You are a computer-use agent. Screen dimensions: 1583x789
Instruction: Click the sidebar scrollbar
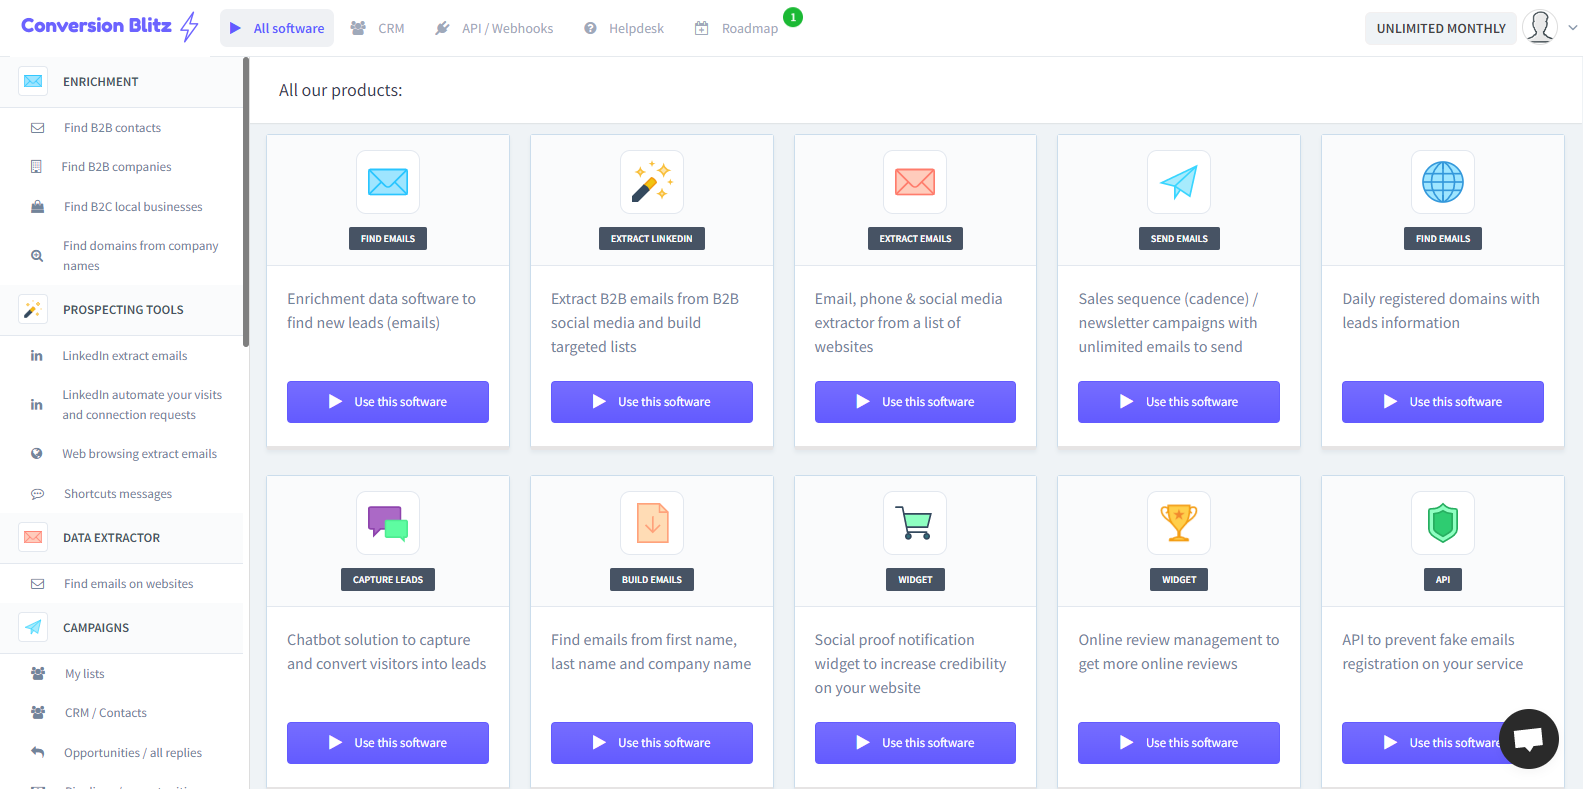(x=246, y=202)
